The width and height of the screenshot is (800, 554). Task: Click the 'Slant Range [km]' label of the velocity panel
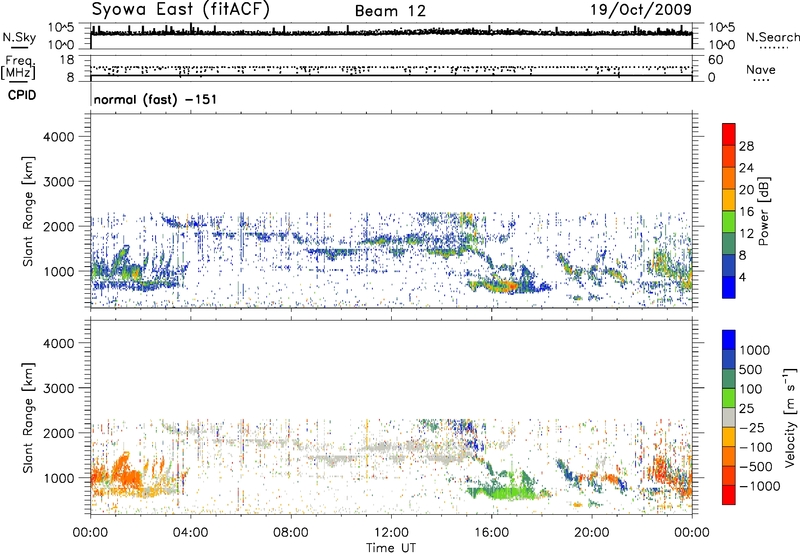pyautogui.click(x=29, y=418)
